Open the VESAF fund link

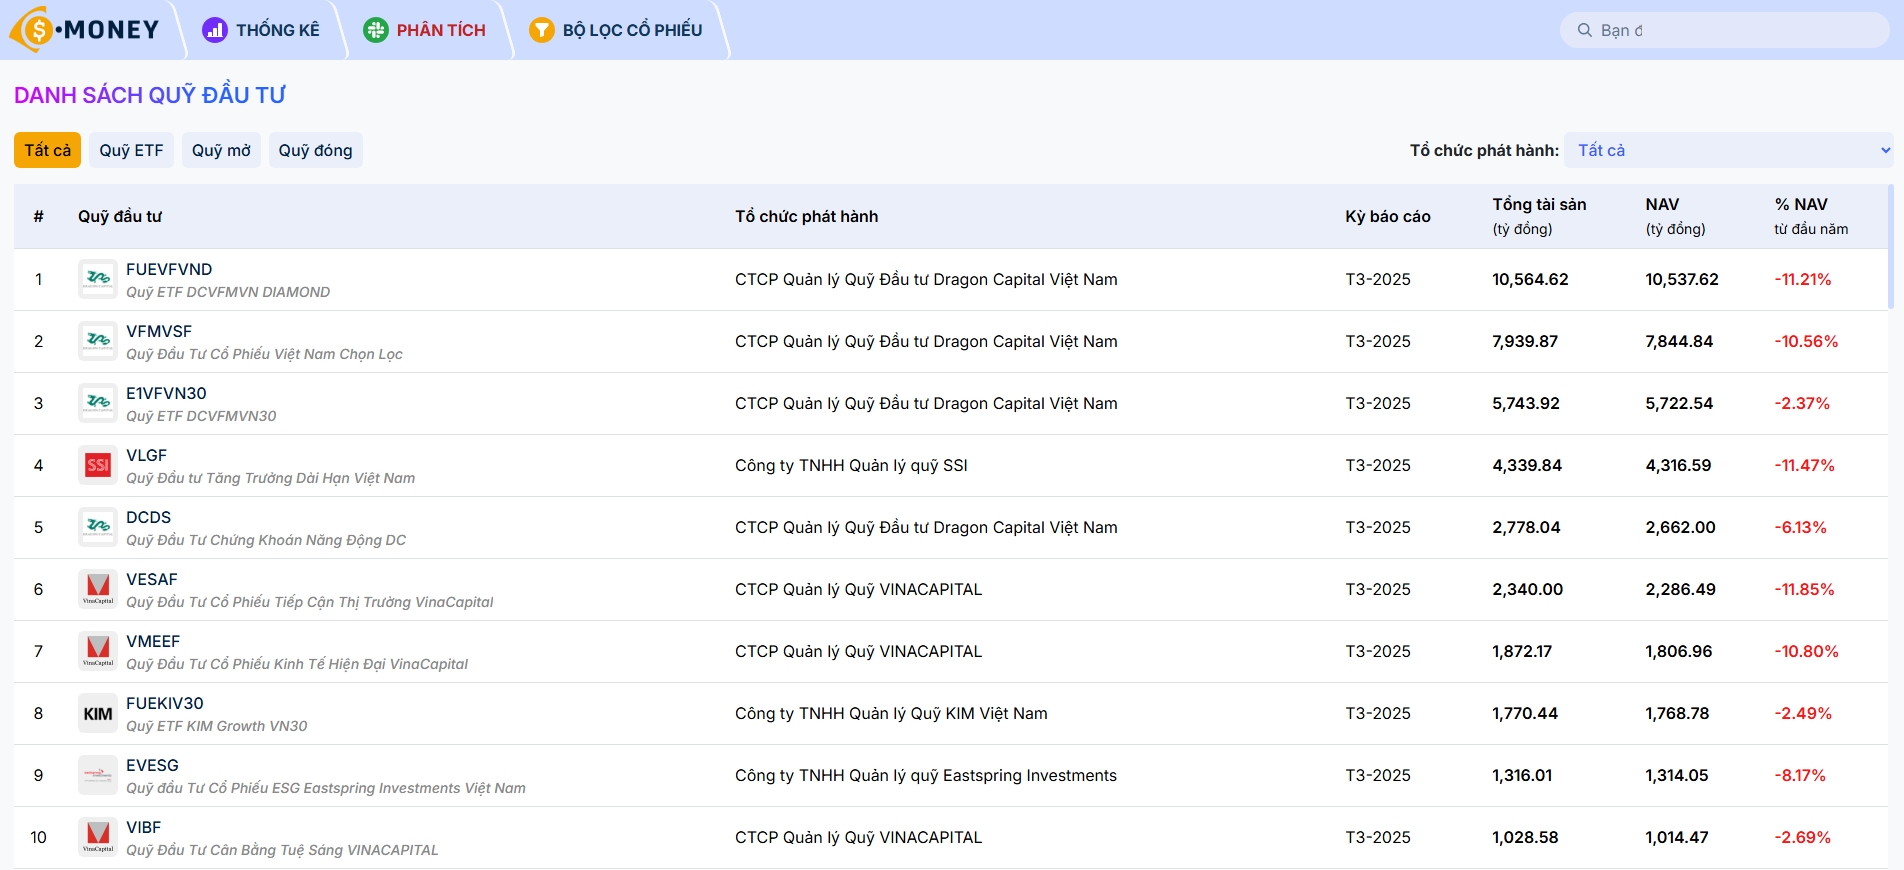151,579
